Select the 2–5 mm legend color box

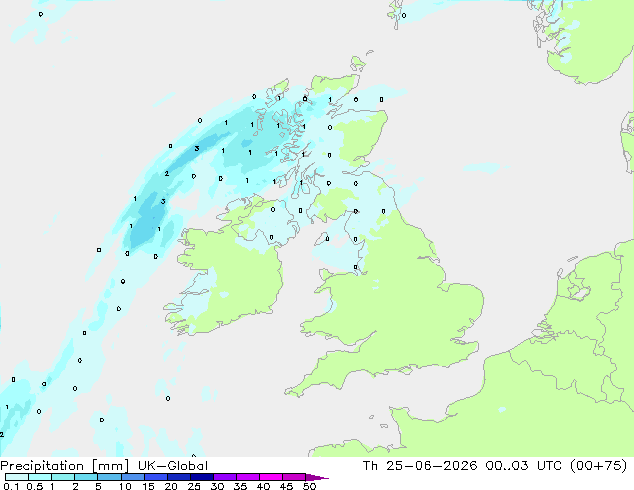coord(87,477)
